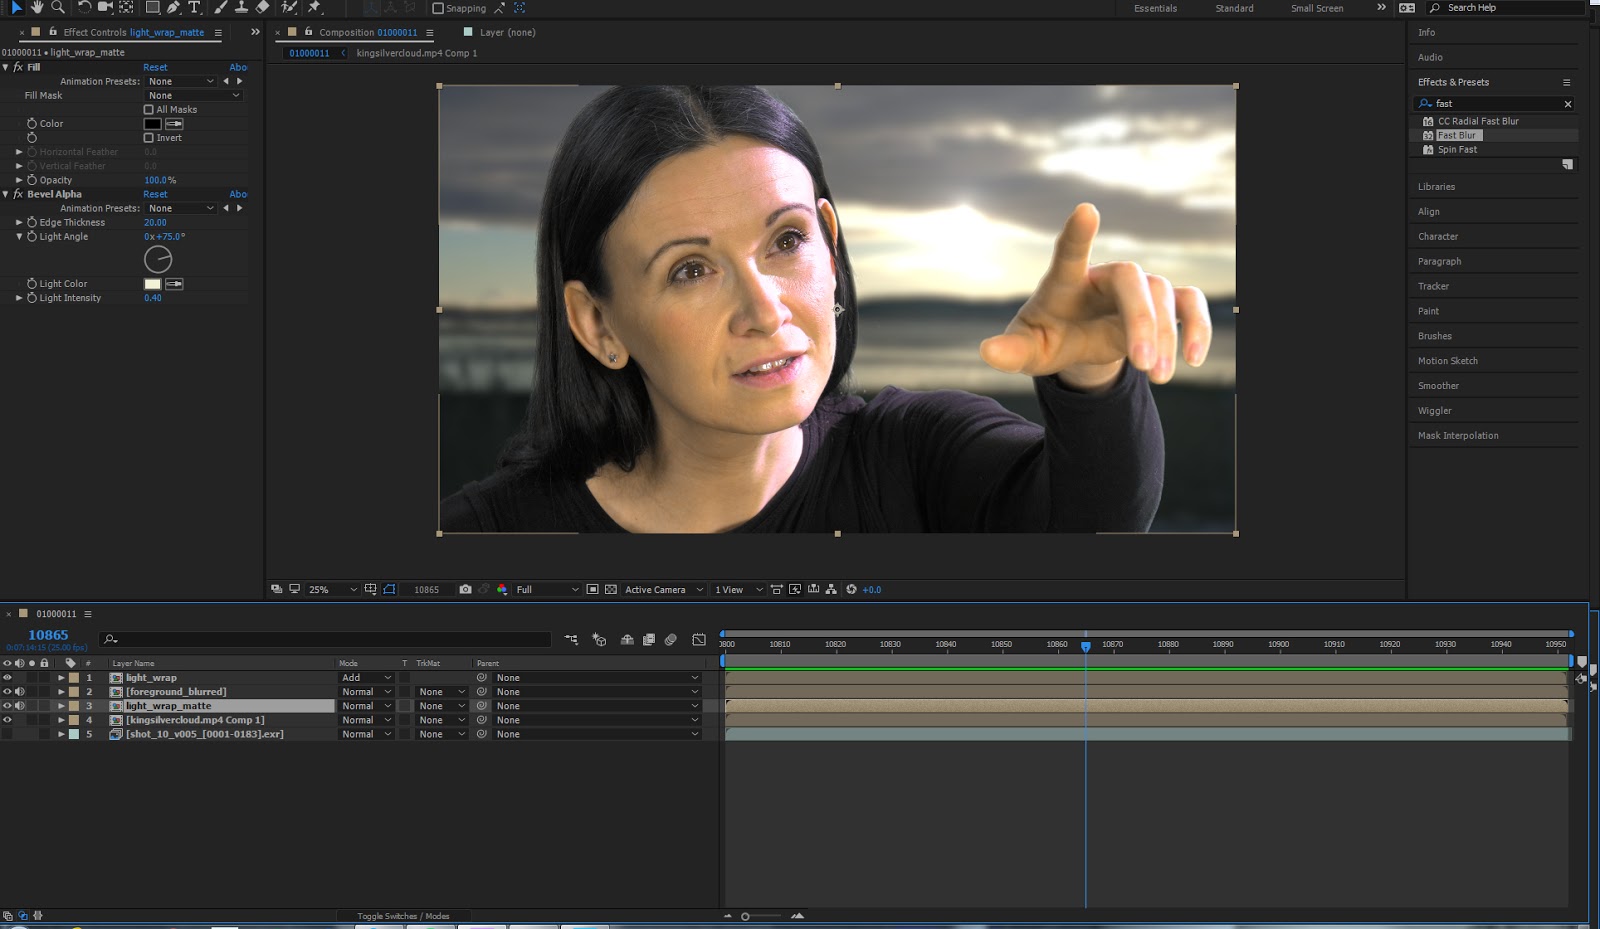1600x929 pixels.
Task: Click Toggle Switches / Modes button
Action: tap(403, 916)
